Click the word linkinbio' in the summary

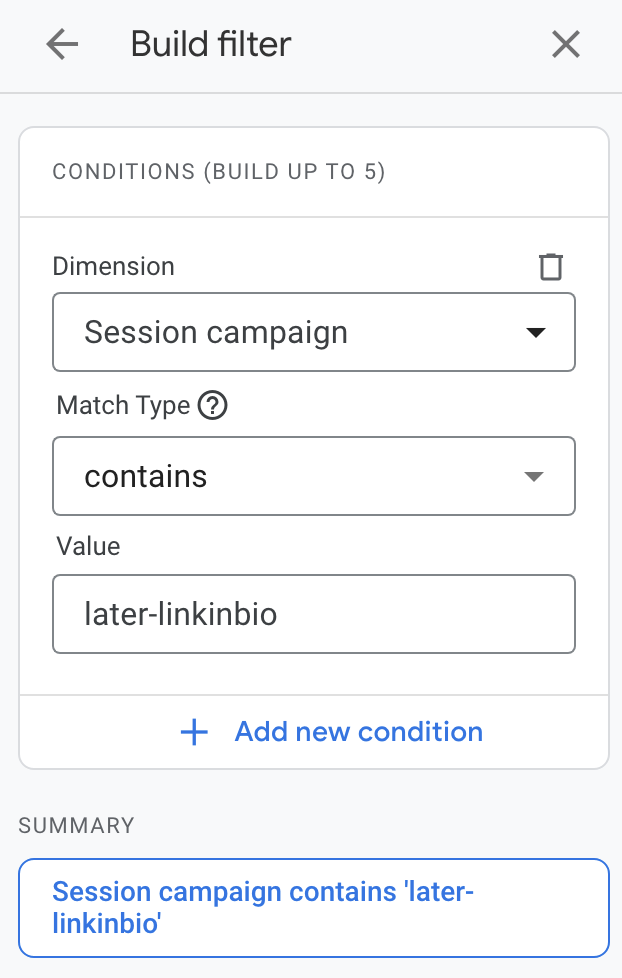(x=107, y=923)
